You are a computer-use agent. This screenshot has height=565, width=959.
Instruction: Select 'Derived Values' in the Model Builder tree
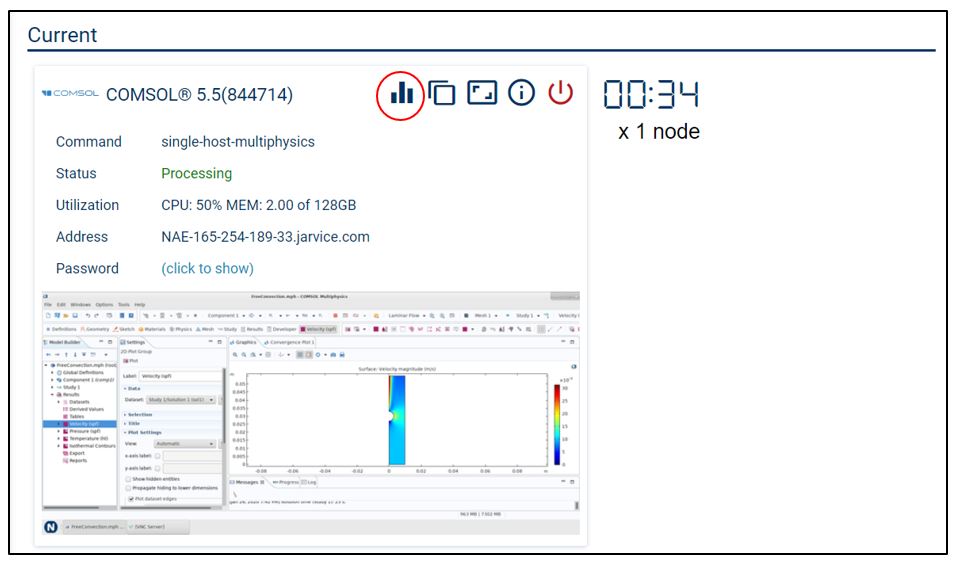(86, 409)
